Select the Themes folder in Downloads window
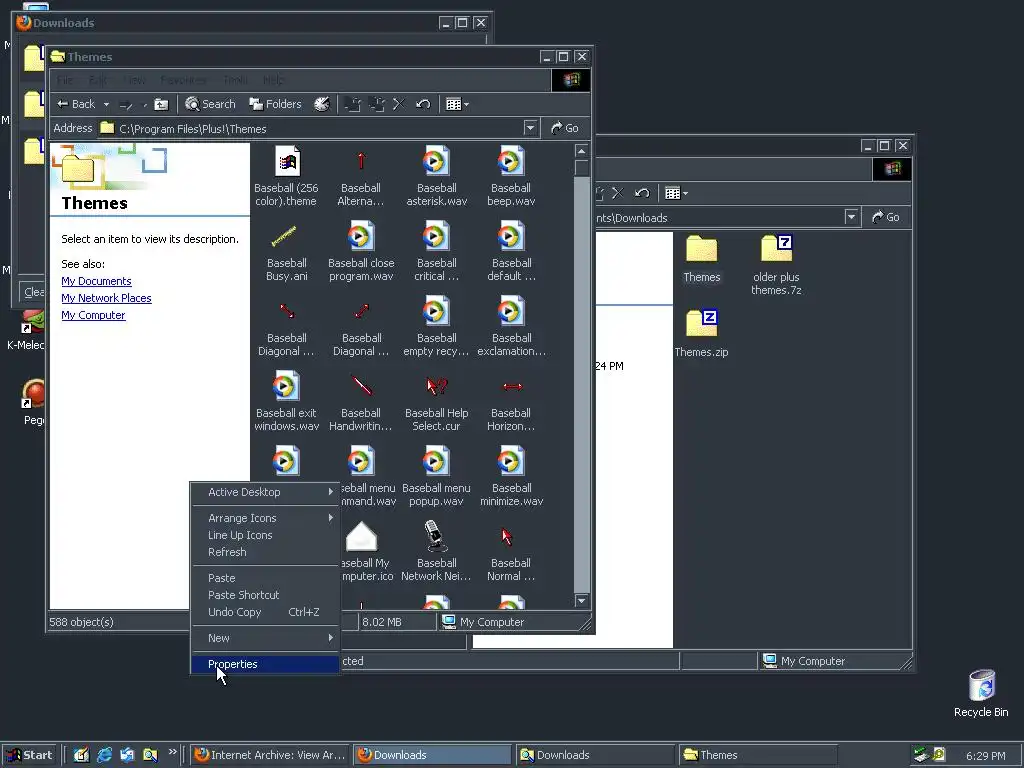 701,259
